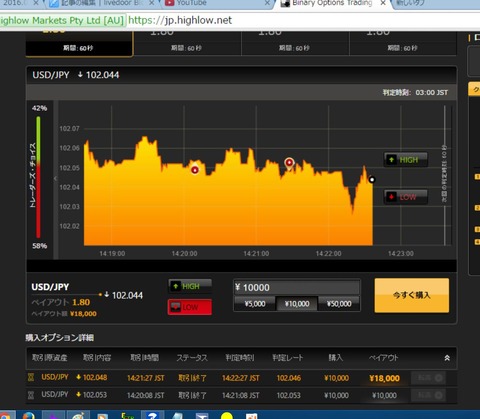Open the question mark app in taskbar

pos(153,415)
